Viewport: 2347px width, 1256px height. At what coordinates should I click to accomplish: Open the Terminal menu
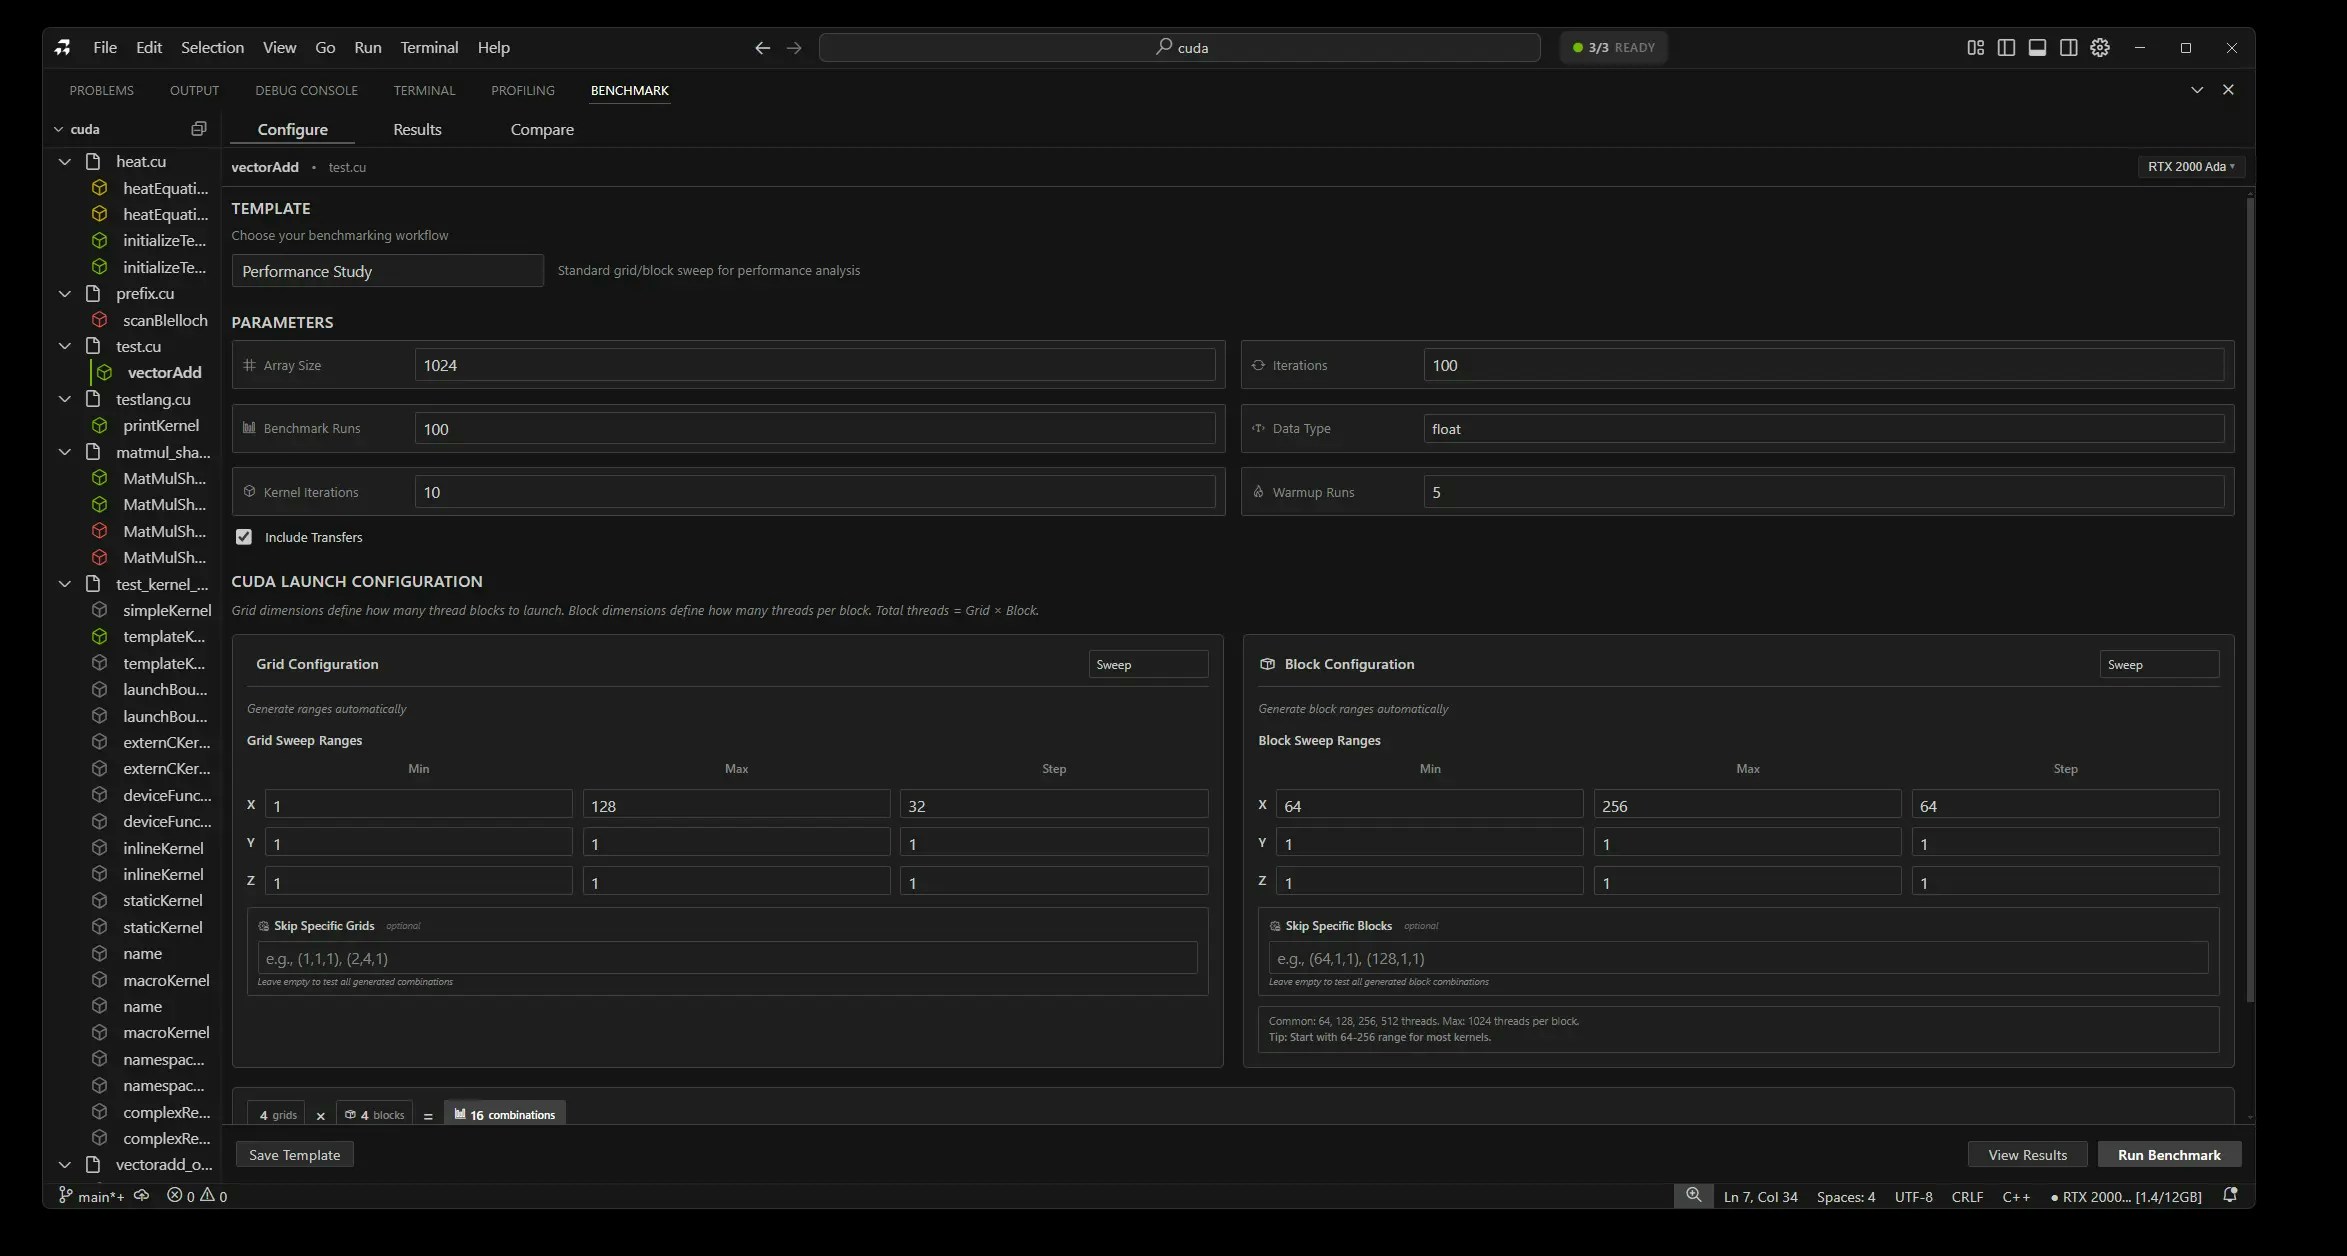[x=428, y=47]
